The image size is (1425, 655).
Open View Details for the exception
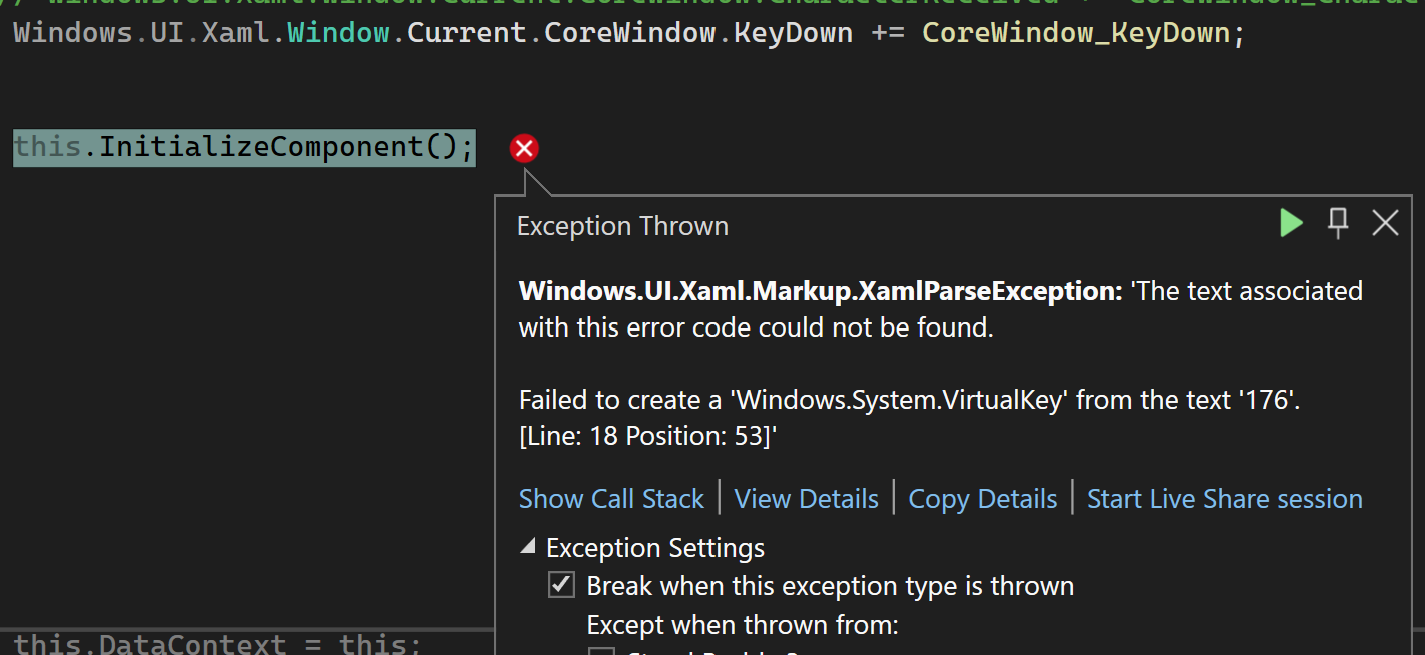[806, 498]
